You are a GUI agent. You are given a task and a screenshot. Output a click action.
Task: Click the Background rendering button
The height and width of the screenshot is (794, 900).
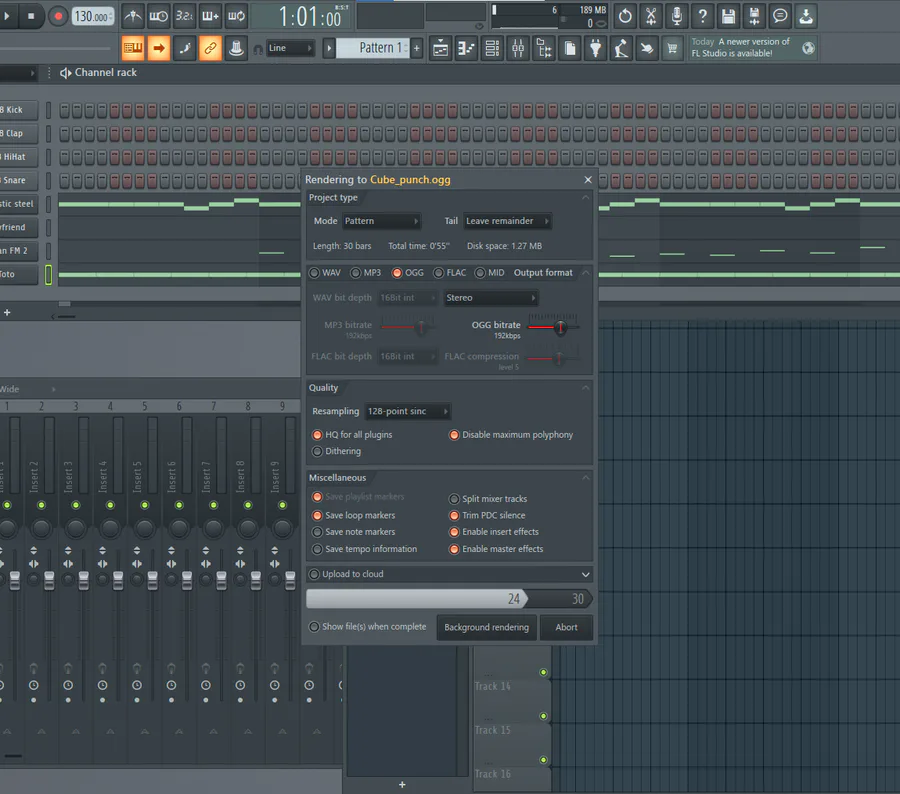tap(487, 628)
